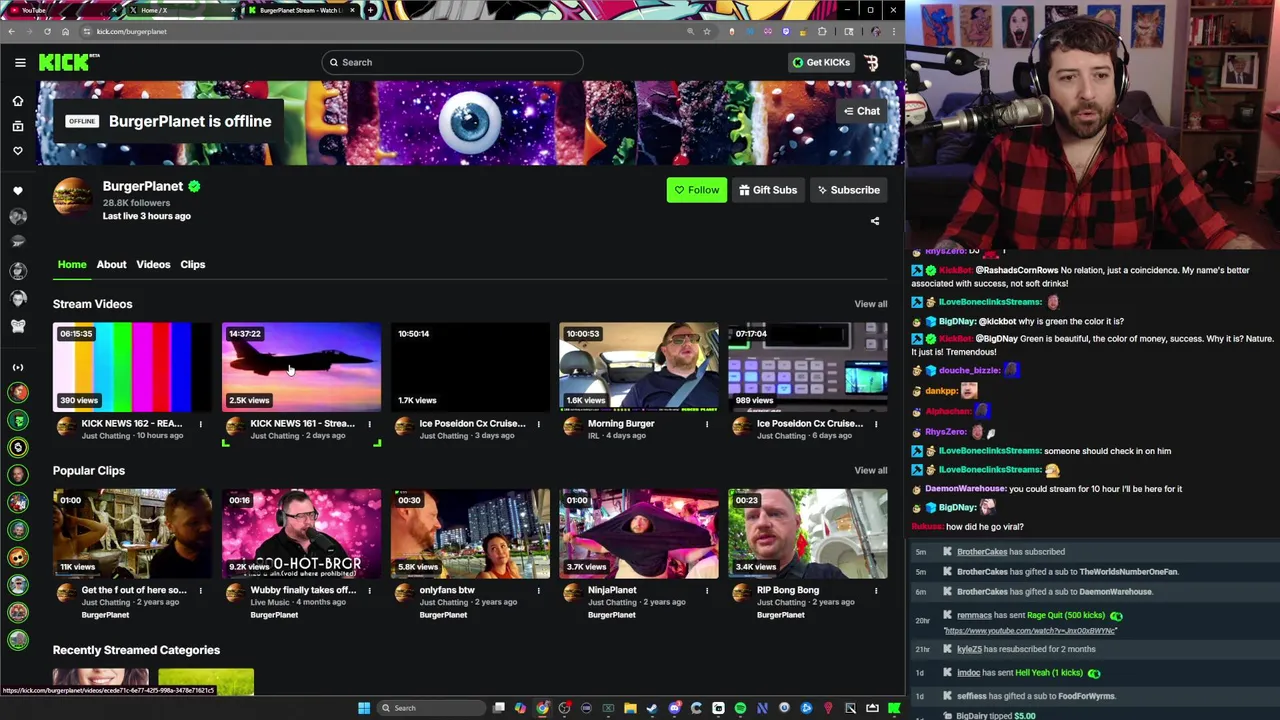Viewport: 1280px width, 720px height.
Task: Open the Home icon in Kick sidebar
Action: (x=17, y=101)
